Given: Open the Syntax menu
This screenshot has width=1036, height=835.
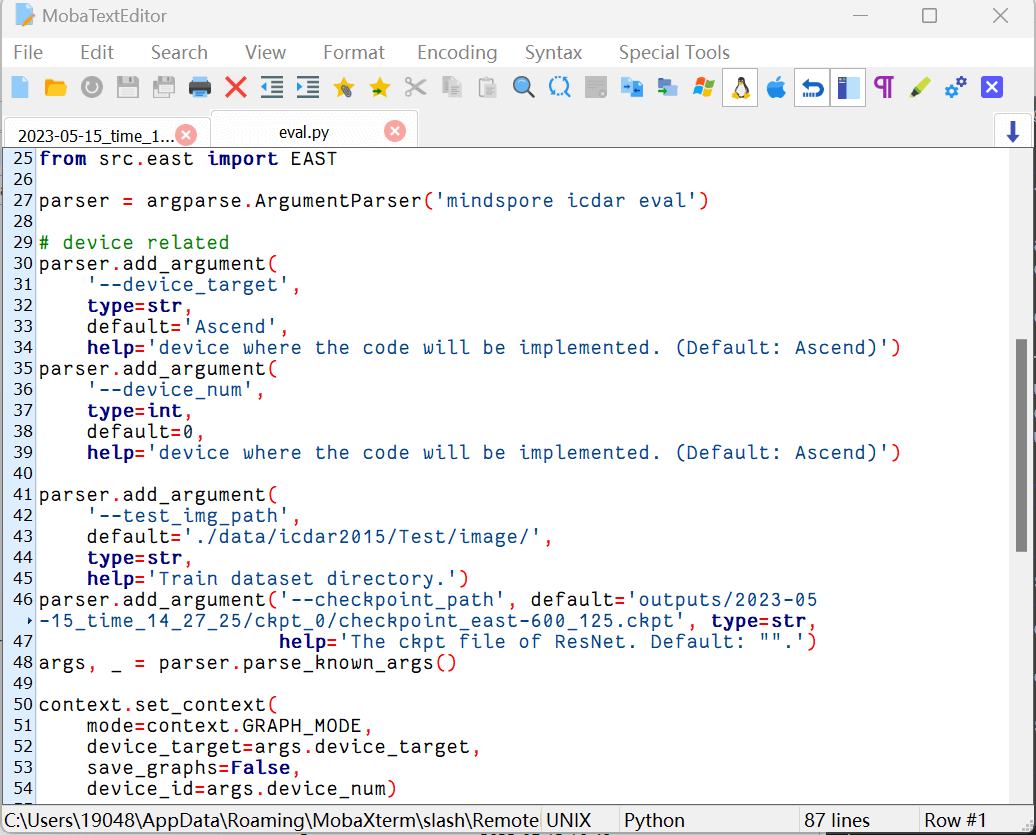Looking at the screenshot, I should (x=554, y=53).
